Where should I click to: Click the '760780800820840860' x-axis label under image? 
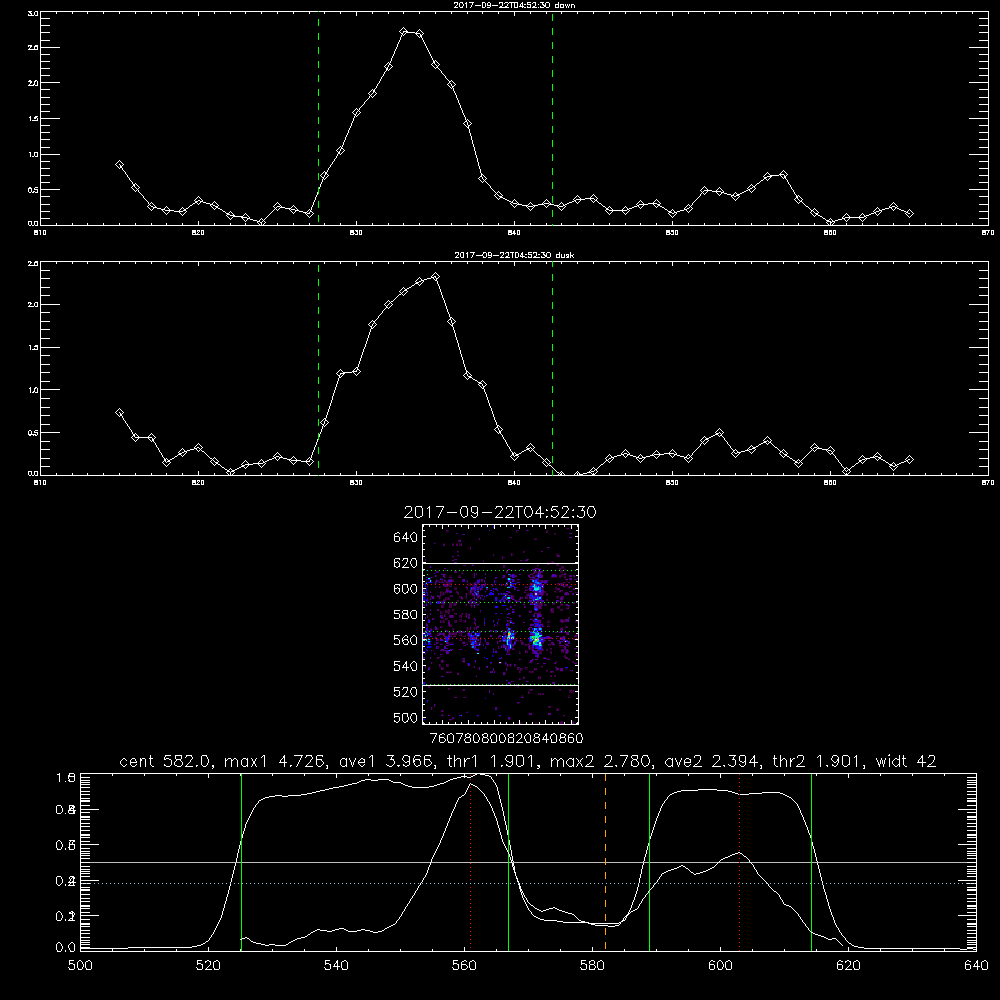click(x=506, y=738)
